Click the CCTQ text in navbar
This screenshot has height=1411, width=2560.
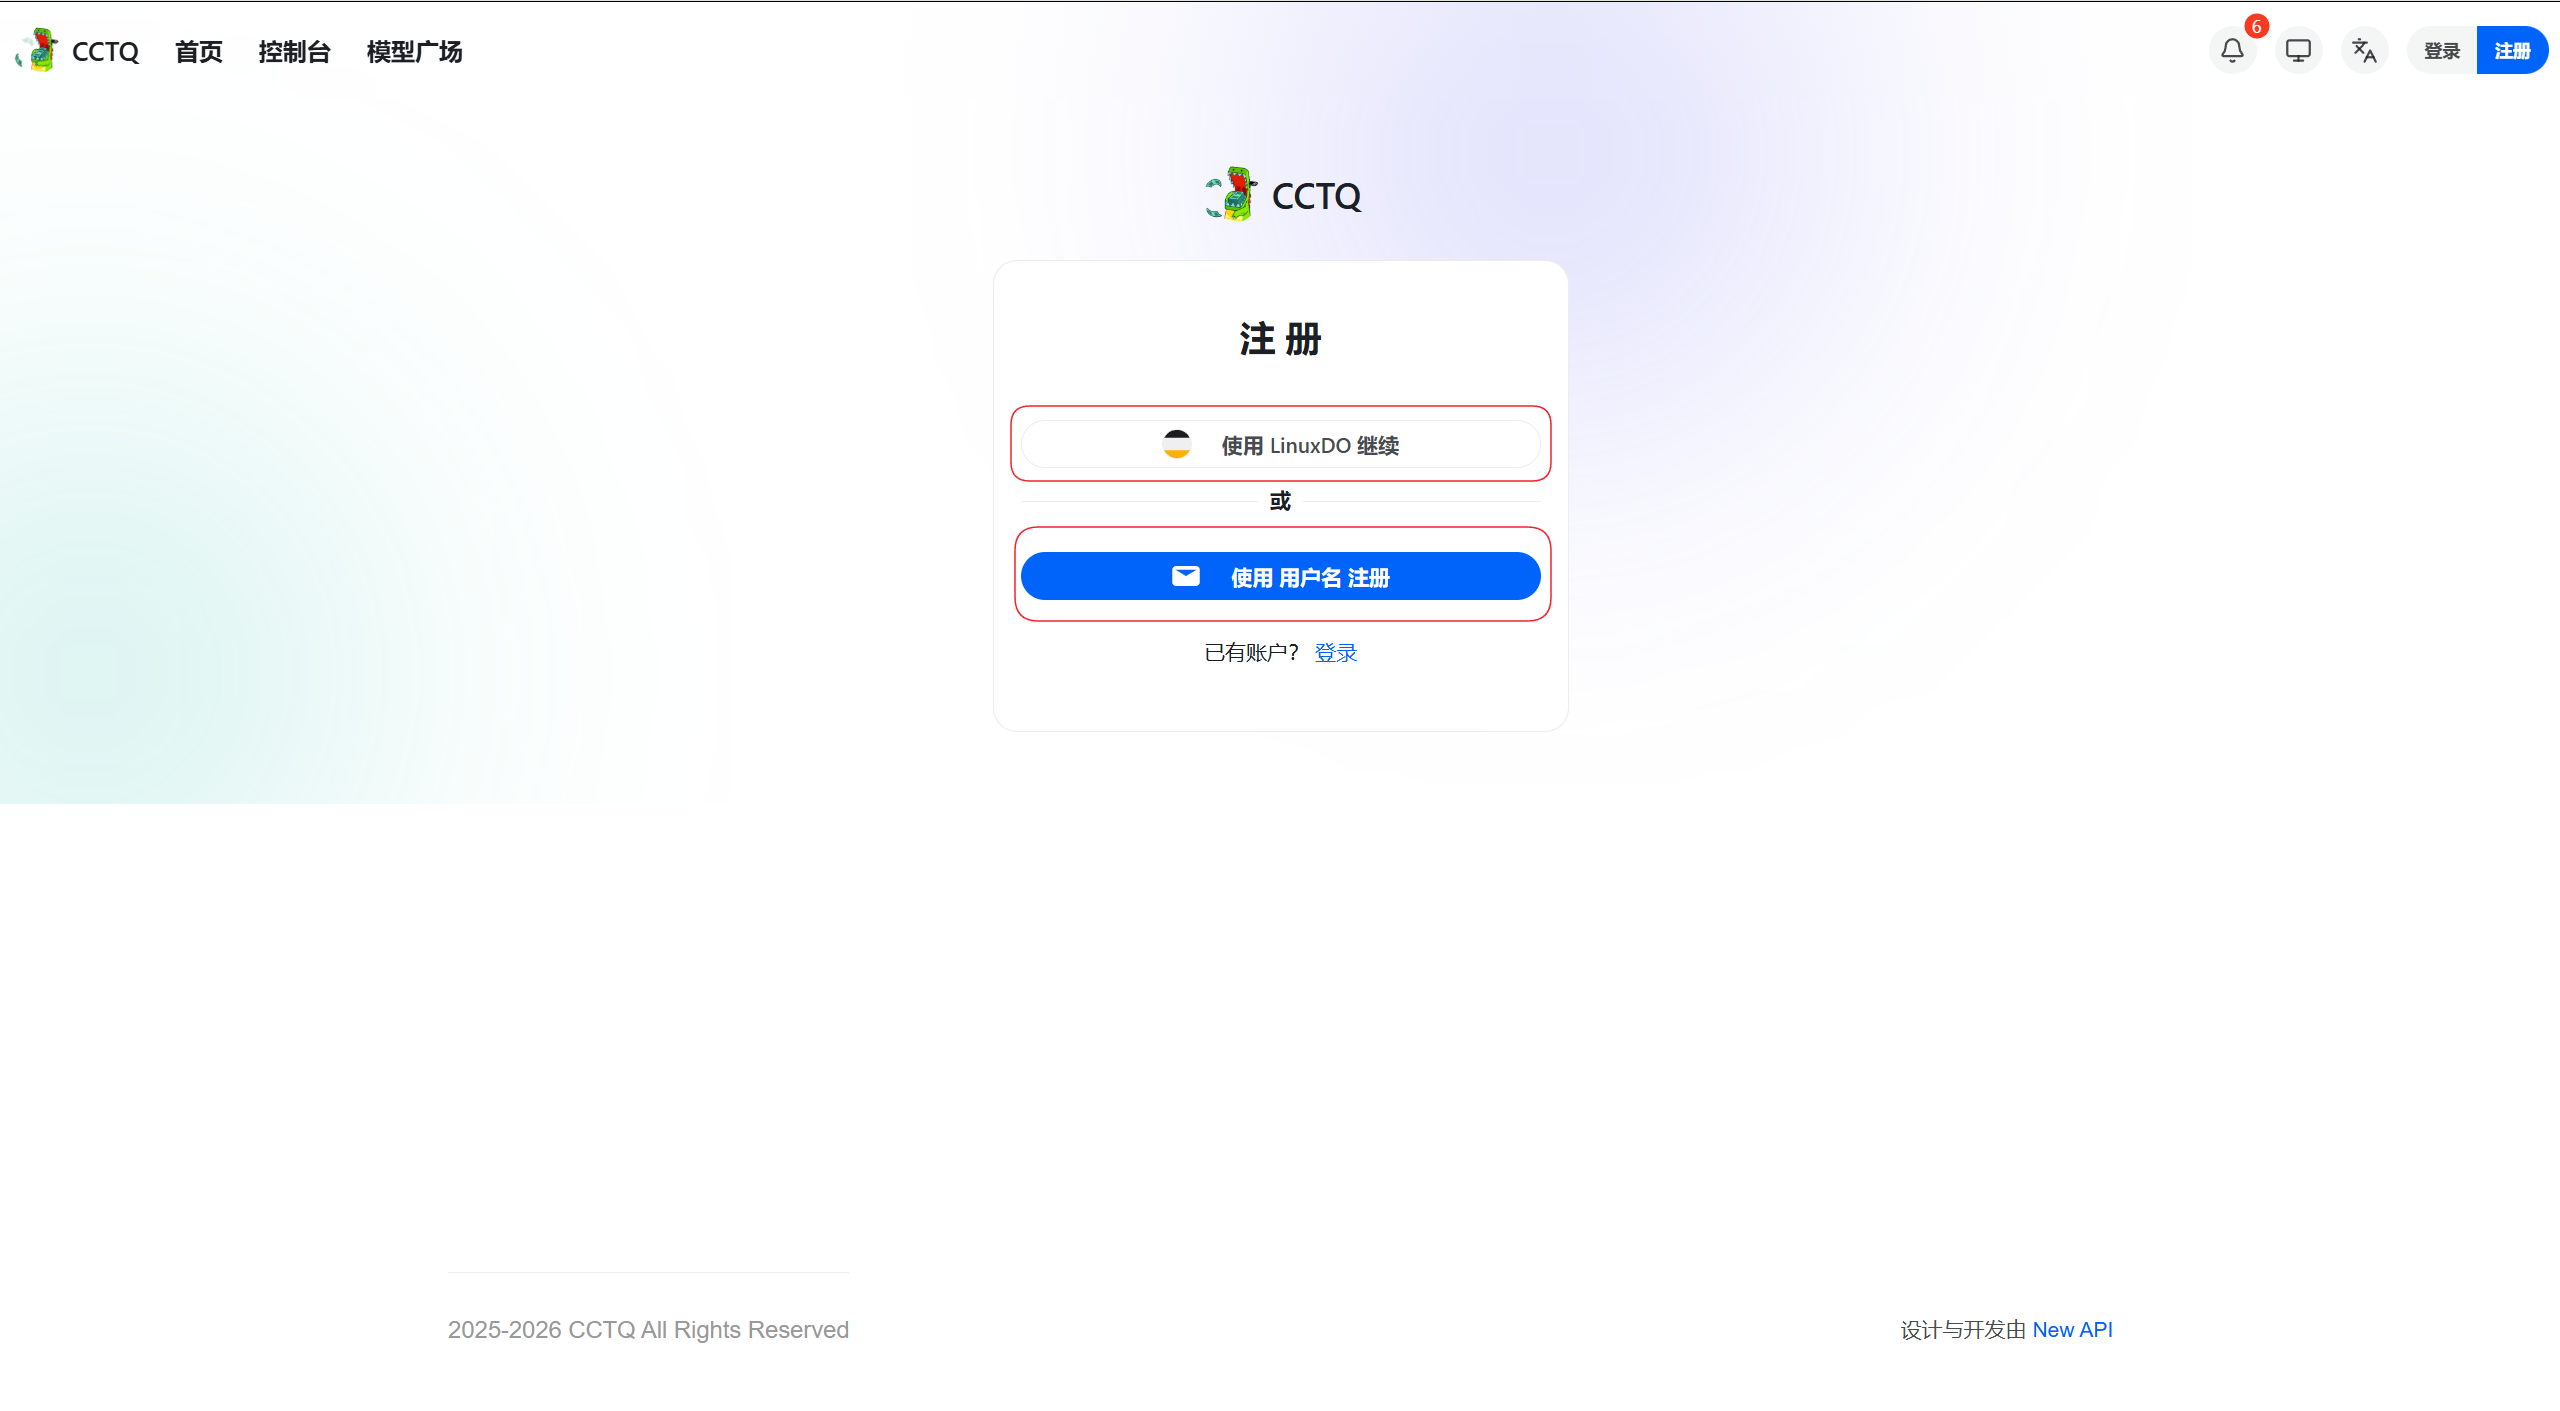pyautogui.click(x=105, y=52)
